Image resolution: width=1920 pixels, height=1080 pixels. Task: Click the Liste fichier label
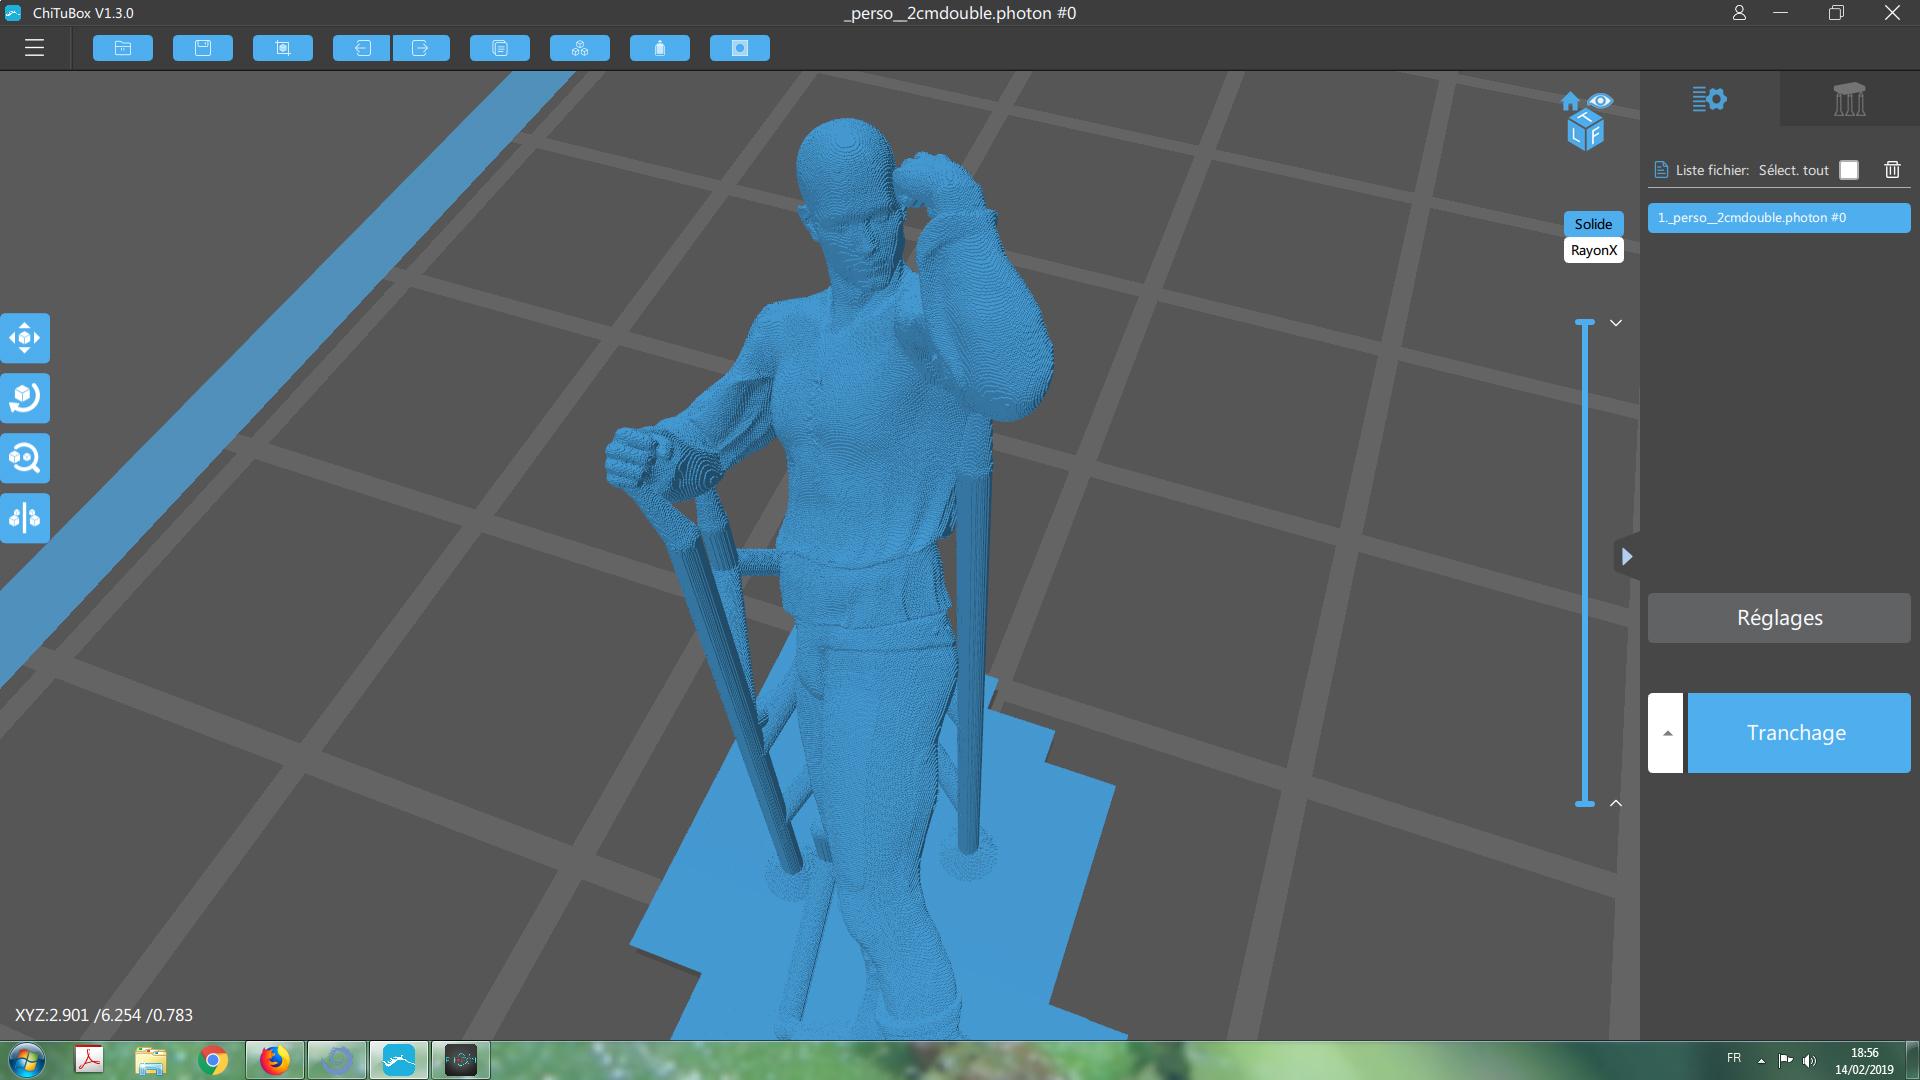coord(1712,170)
